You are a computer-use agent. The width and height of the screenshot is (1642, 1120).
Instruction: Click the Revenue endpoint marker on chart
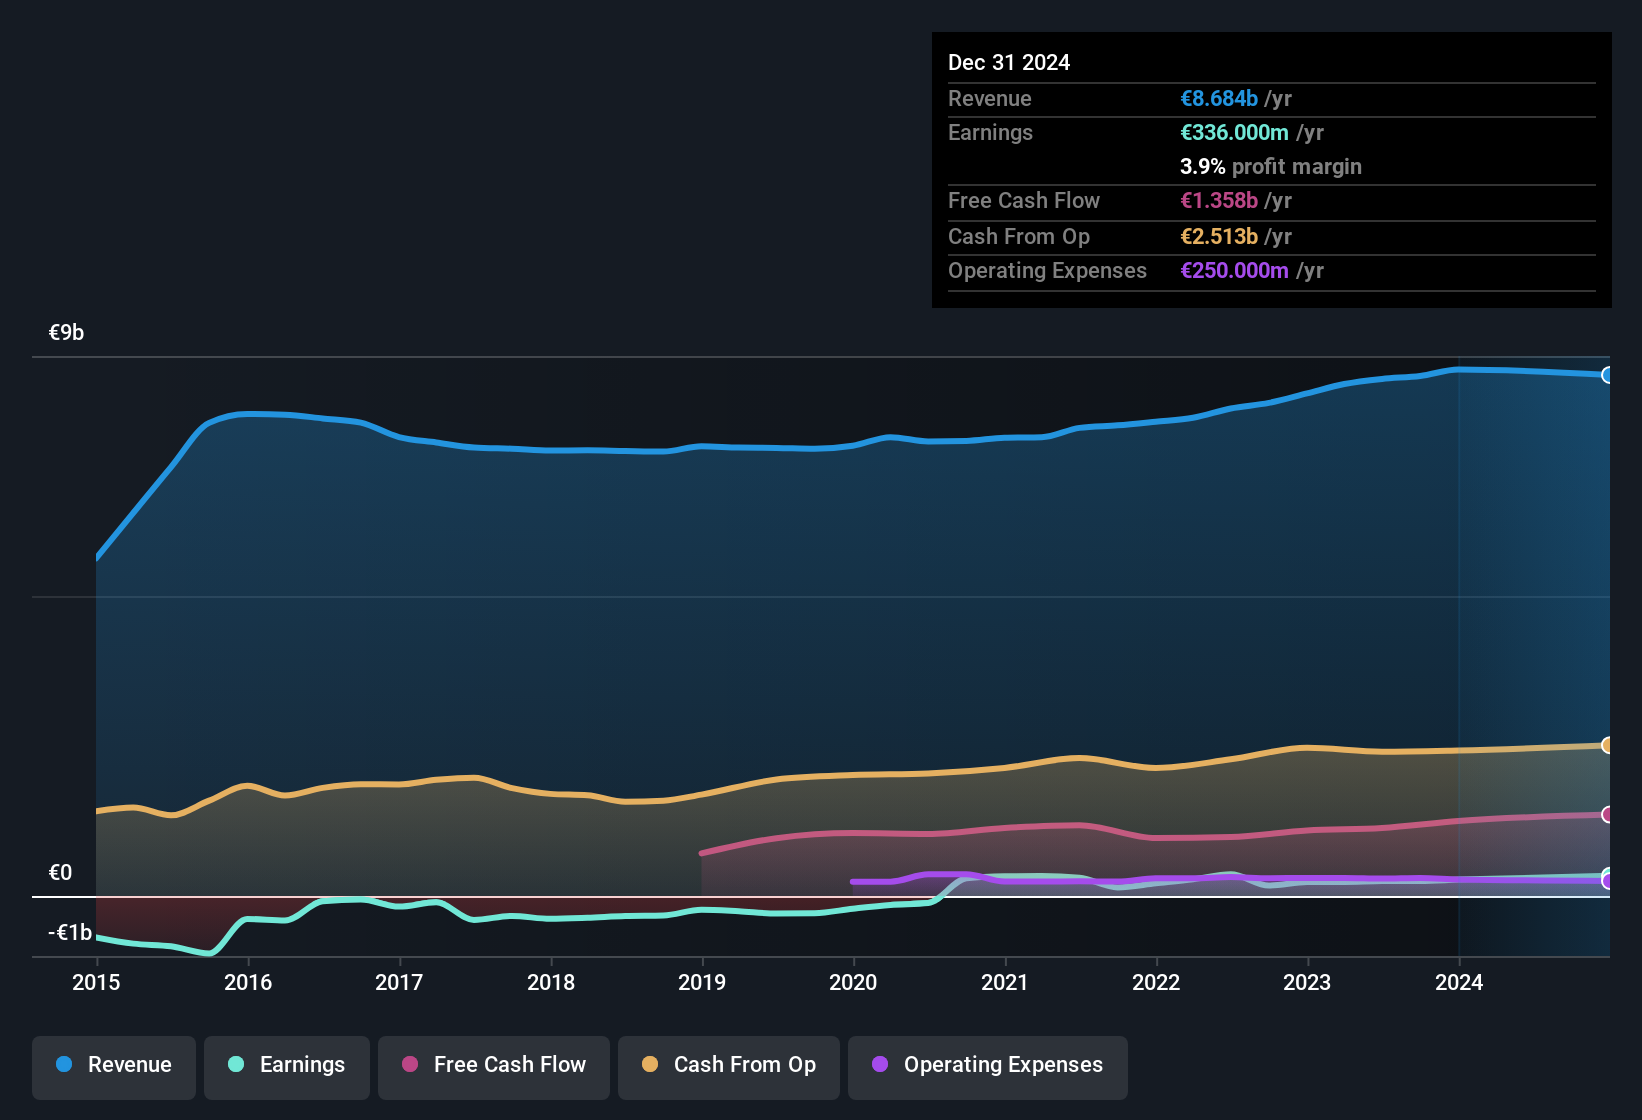point(1607,375)
